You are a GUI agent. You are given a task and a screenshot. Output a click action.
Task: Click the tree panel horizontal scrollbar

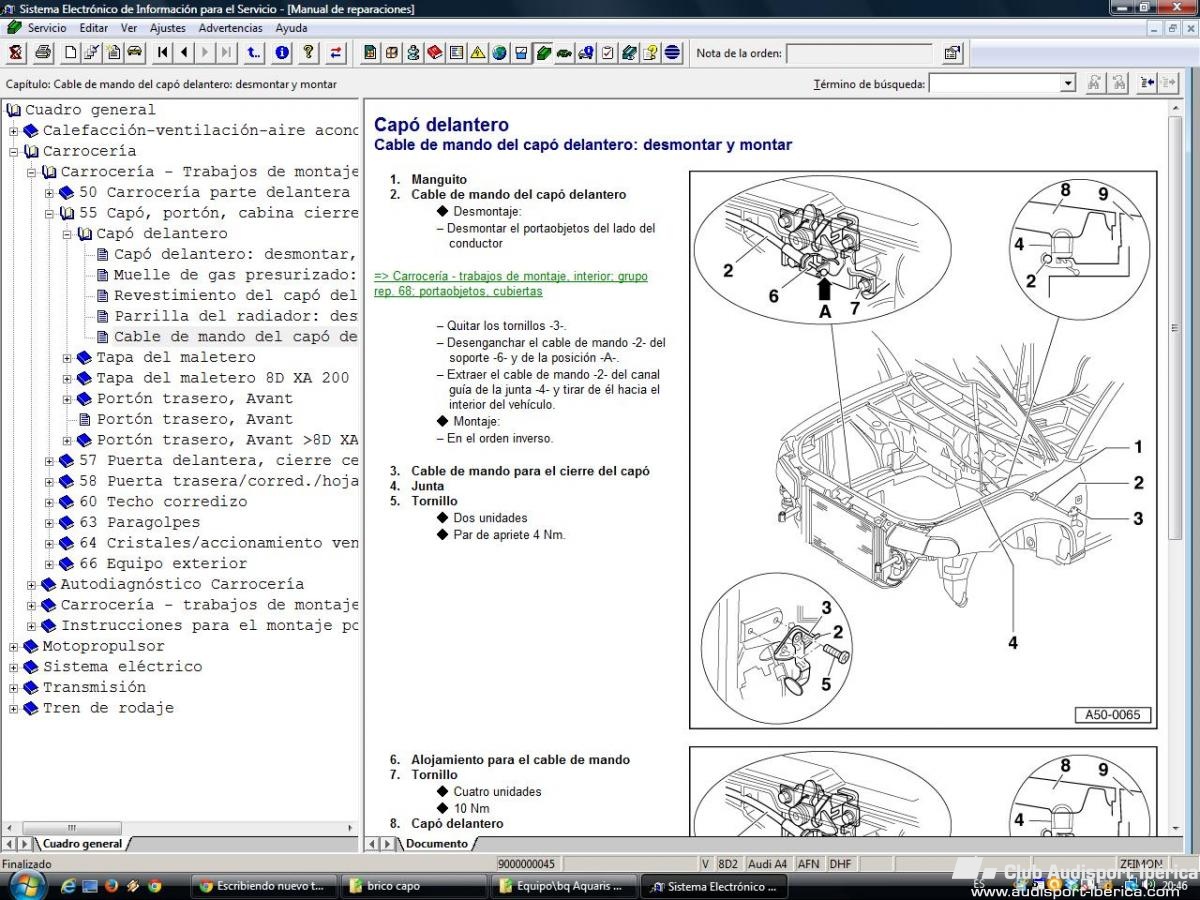pos(71,828)
